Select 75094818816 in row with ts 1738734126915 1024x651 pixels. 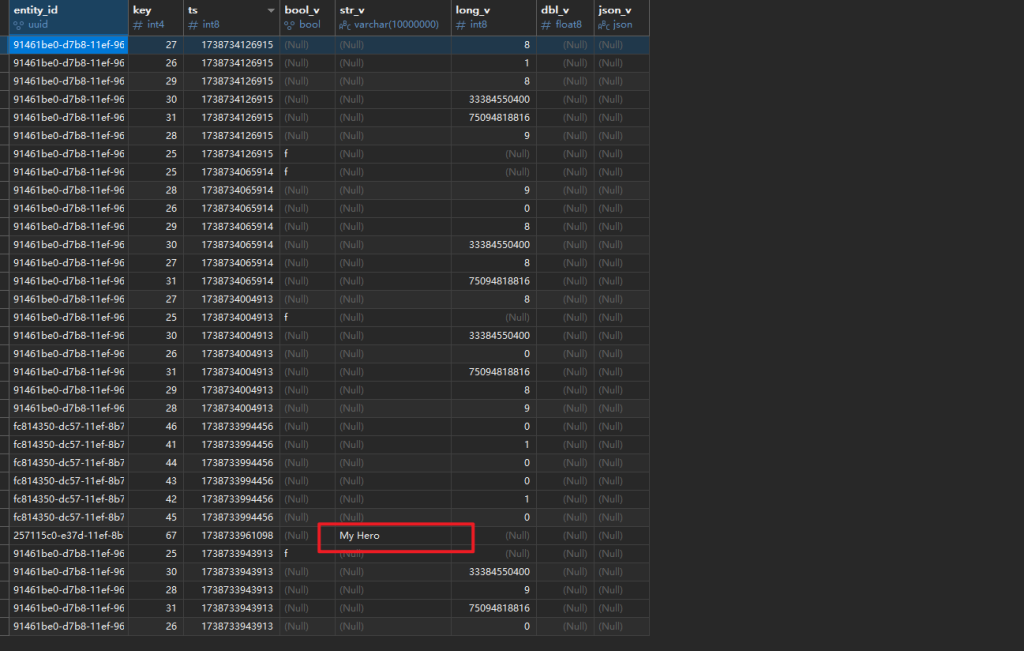point(494,118)
